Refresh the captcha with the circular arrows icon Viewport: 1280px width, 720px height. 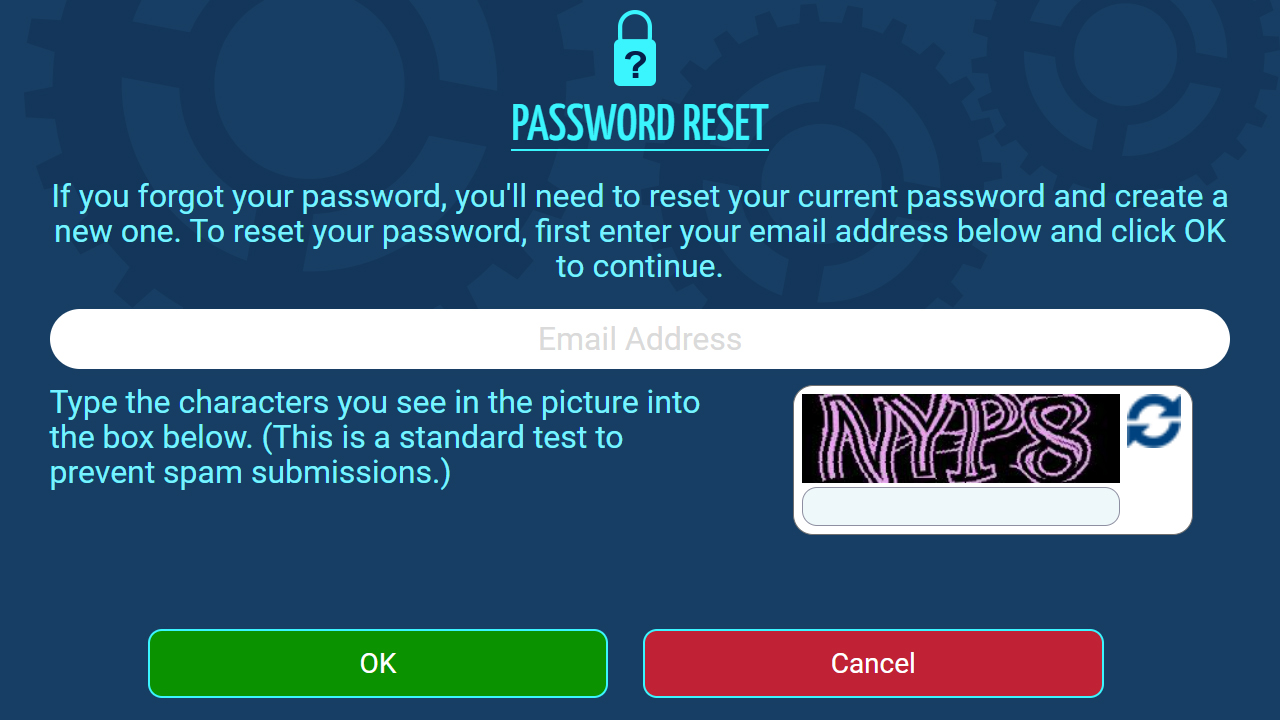tap(1154, 421)
